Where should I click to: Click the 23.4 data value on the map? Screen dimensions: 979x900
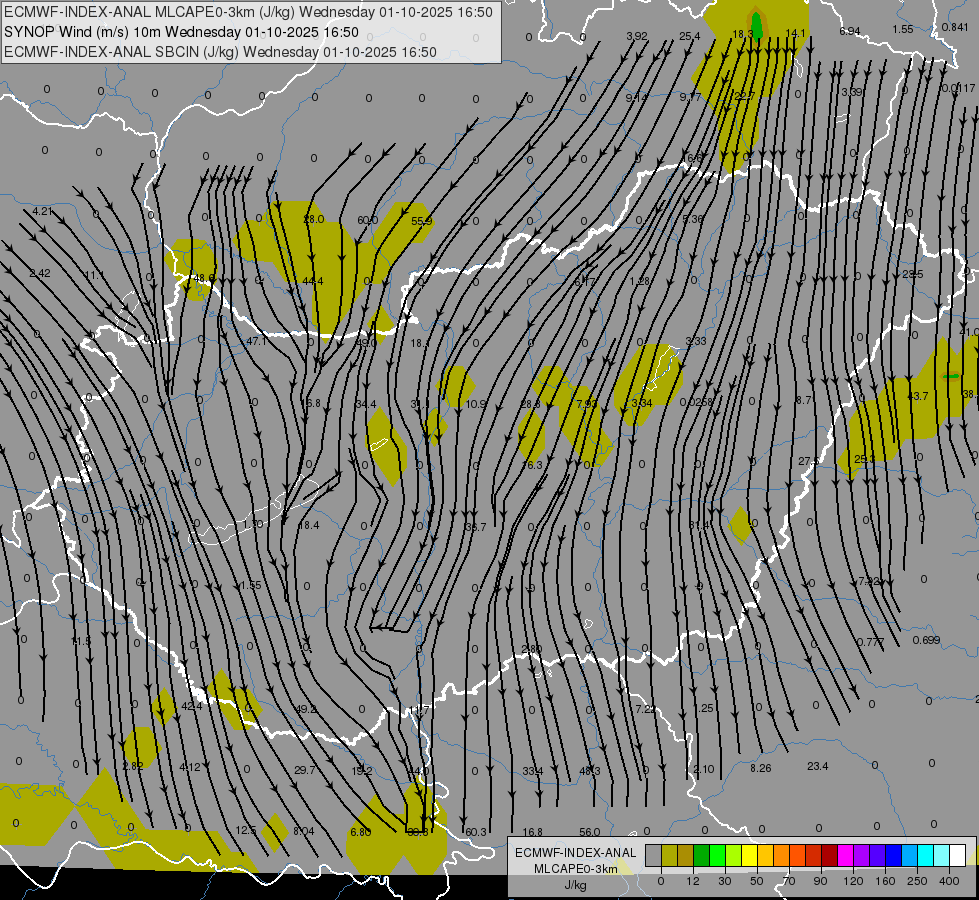click(x=818, y=766)
